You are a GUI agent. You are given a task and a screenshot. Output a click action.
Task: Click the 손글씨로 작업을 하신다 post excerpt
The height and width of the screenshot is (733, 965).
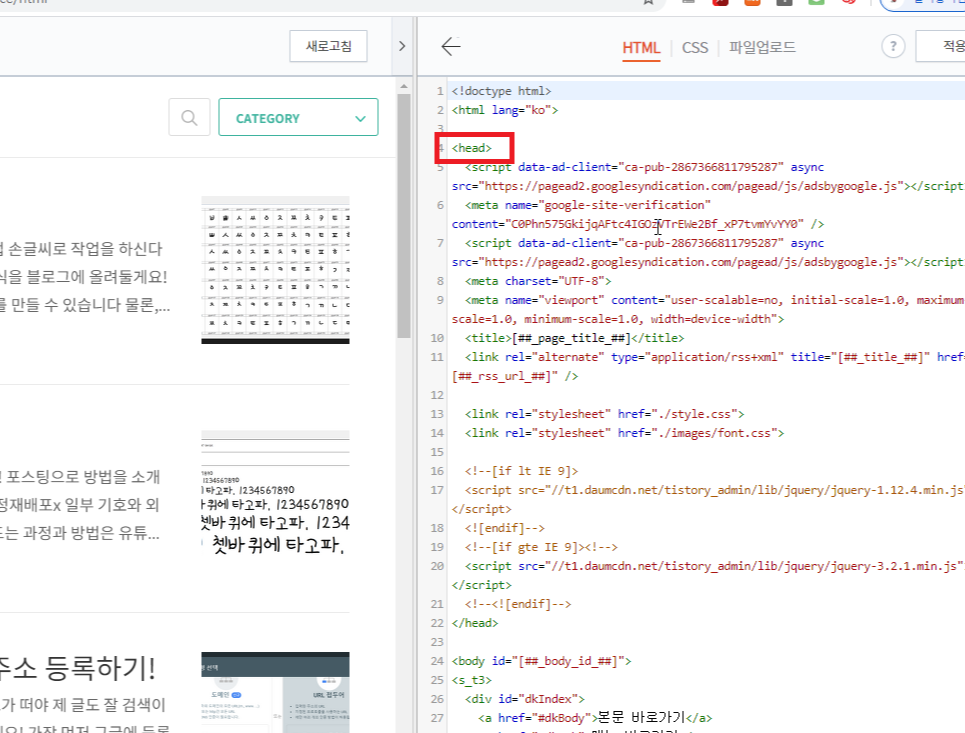coord(81,249)
